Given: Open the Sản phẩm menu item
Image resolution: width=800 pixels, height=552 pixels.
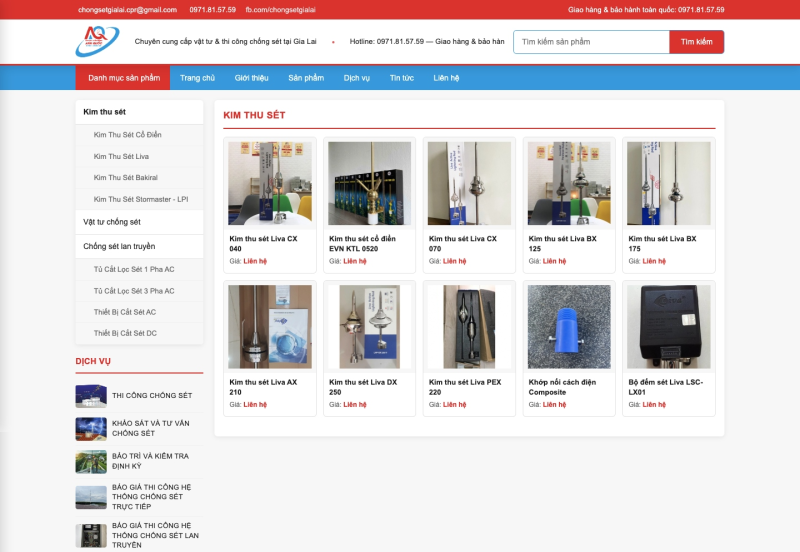Looking at the screenshot, I should pos(306,78).
